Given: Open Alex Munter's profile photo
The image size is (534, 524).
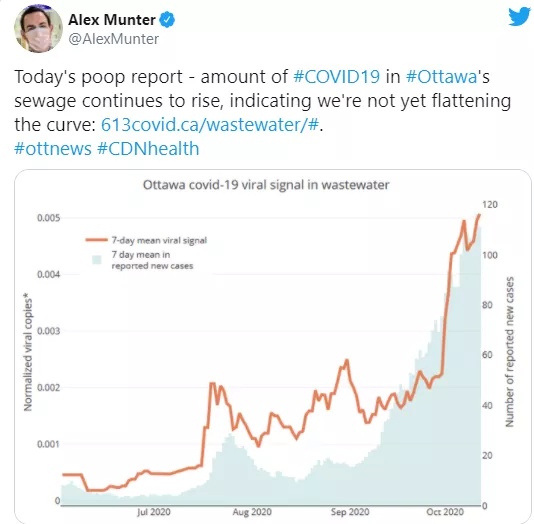Looking at the screenshot, I should pos(38,29).
